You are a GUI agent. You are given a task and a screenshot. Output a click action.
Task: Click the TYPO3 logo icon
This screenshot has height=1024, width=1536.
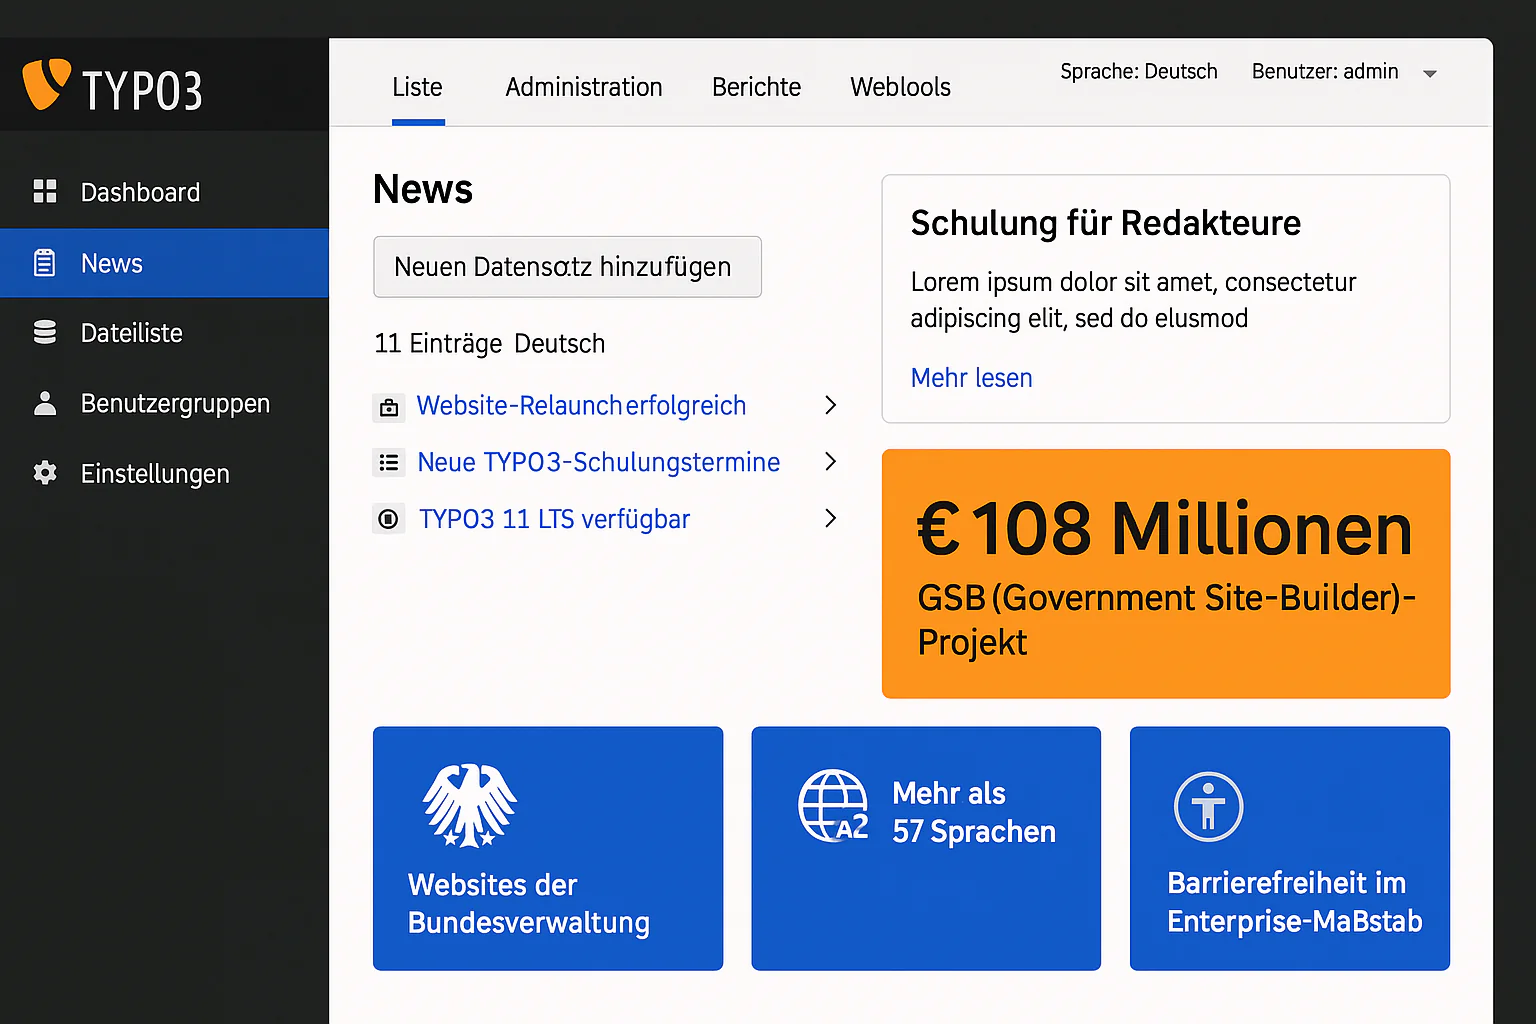[x=45, y=85]
